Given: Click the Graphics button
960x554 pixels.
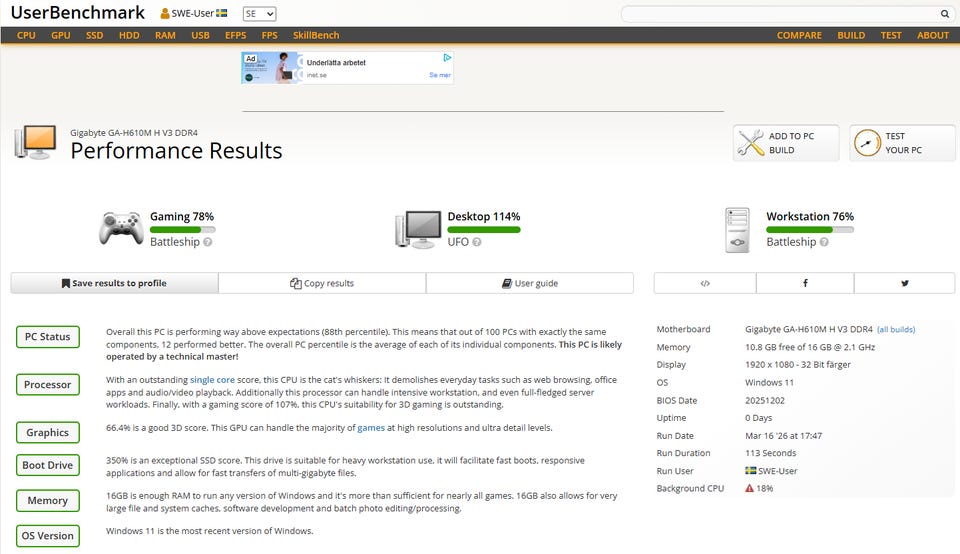Looking at the screenshot, I should (x=48, y=432).
